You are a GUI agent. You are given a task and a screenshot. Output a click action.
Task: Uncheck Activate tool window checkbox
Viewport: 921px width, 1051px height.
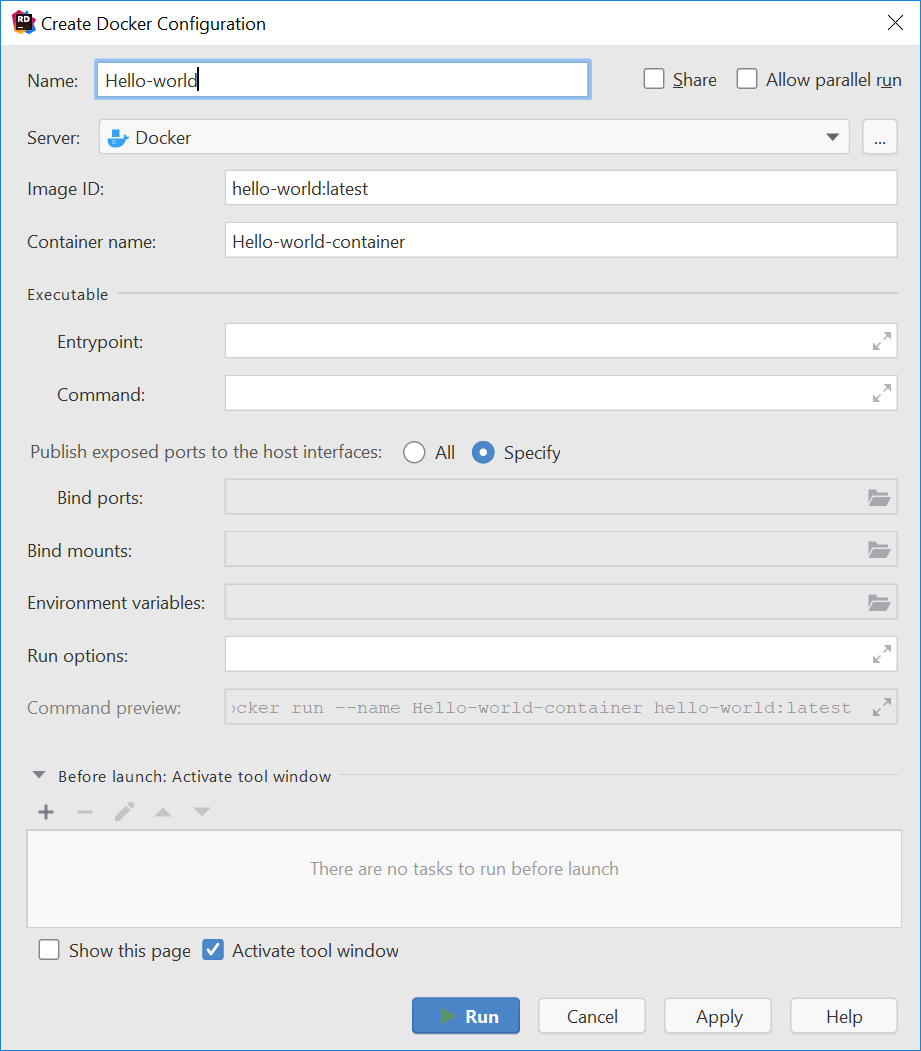213,950
